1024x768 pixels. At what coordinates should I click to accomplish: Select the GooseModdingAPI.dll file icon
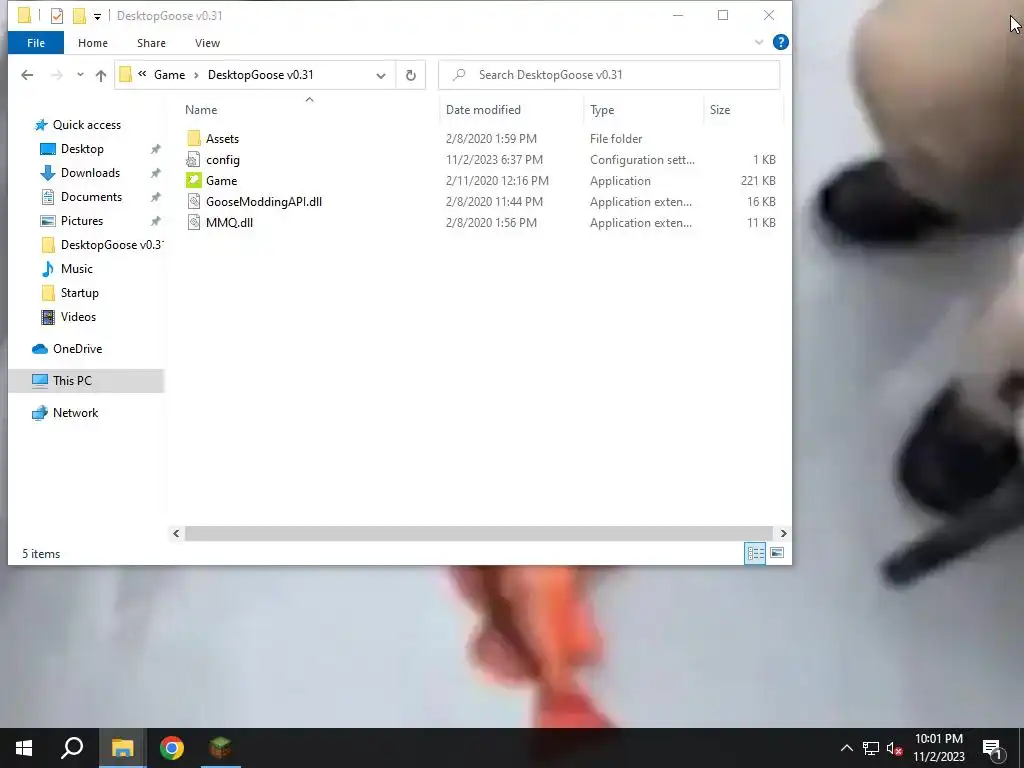[193, 201]
